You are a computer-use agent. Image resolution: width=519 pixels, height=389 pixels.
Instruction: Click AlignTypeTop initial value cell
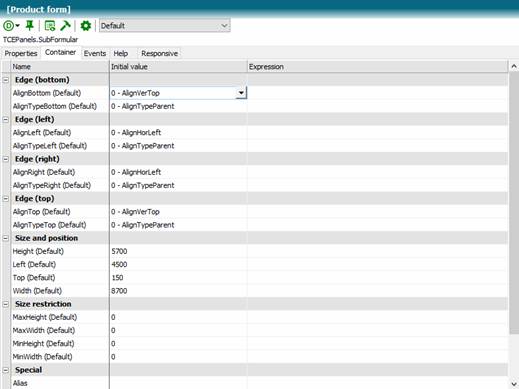178,225
